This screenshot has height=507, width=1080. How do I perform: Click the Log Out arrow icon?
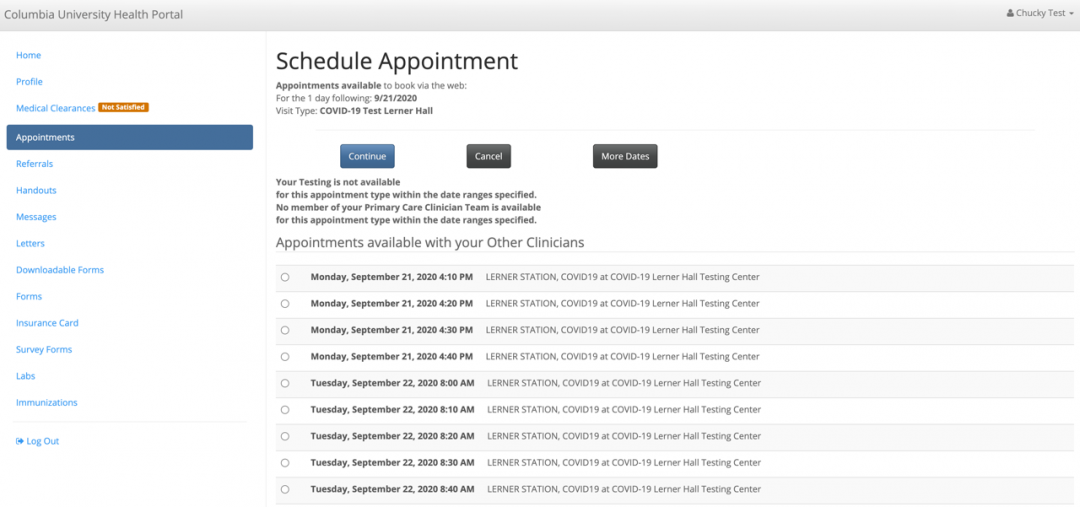click(20, 441)
